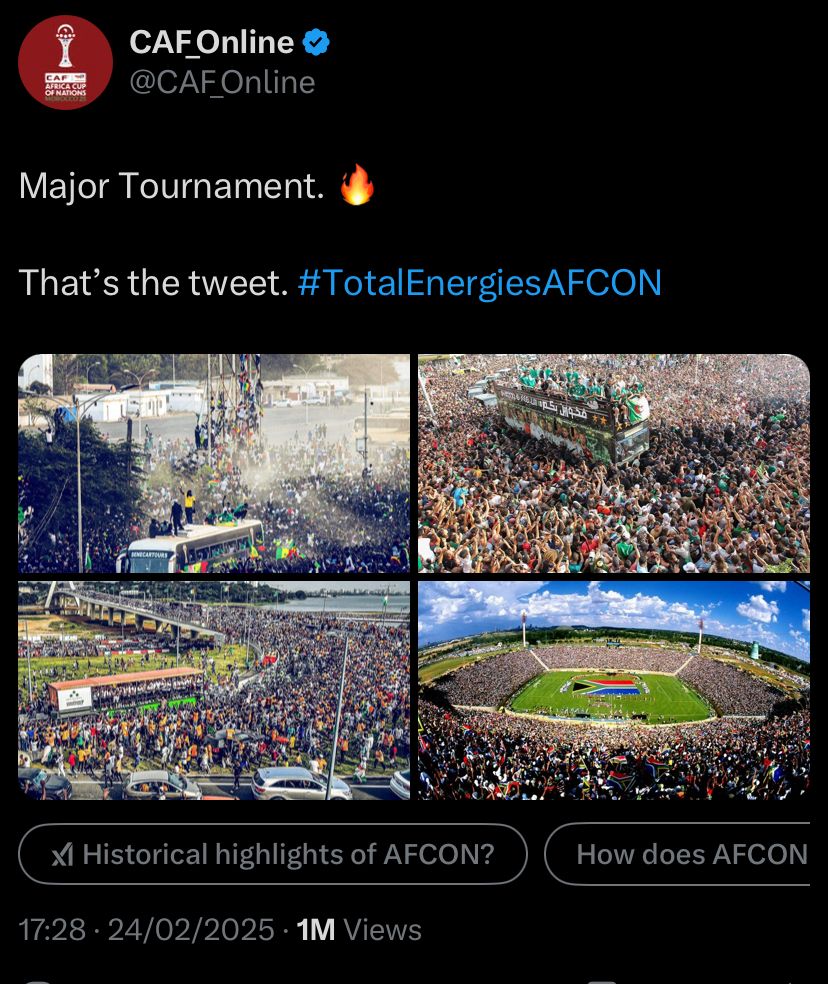Image resolution: width=828 pixels, height=984 pixels.
Task: Open the top-right green crowd photo
Action: click(613, 463)
